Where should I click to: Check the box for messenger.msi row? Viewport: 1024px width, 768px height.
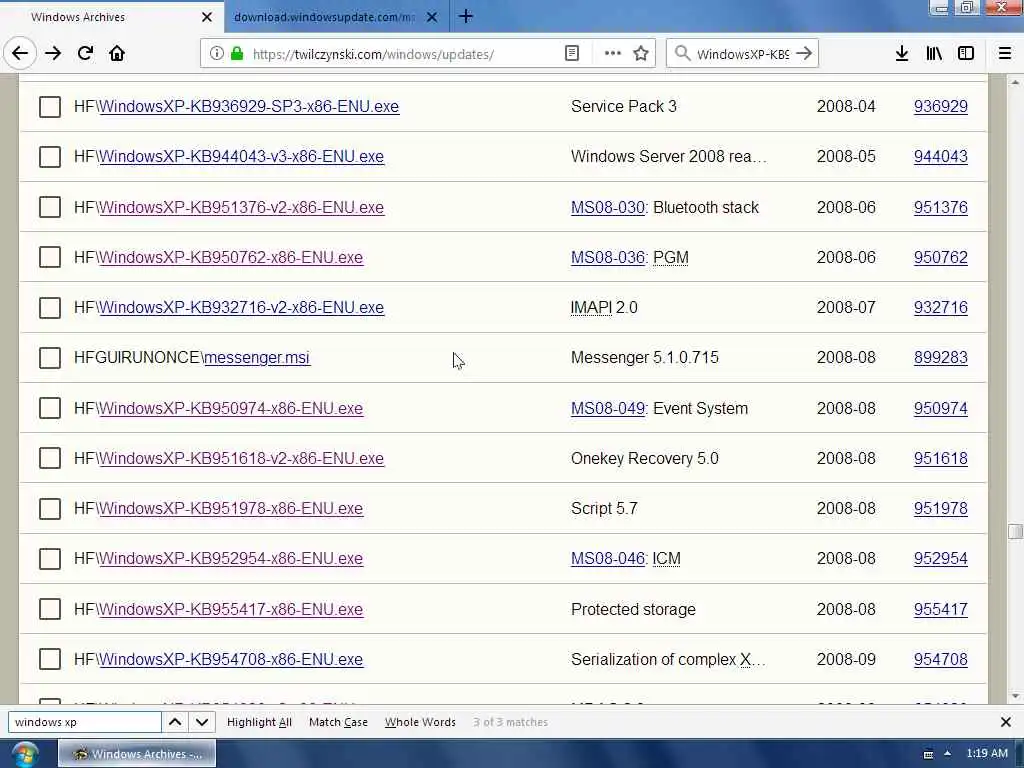(50, 358)
